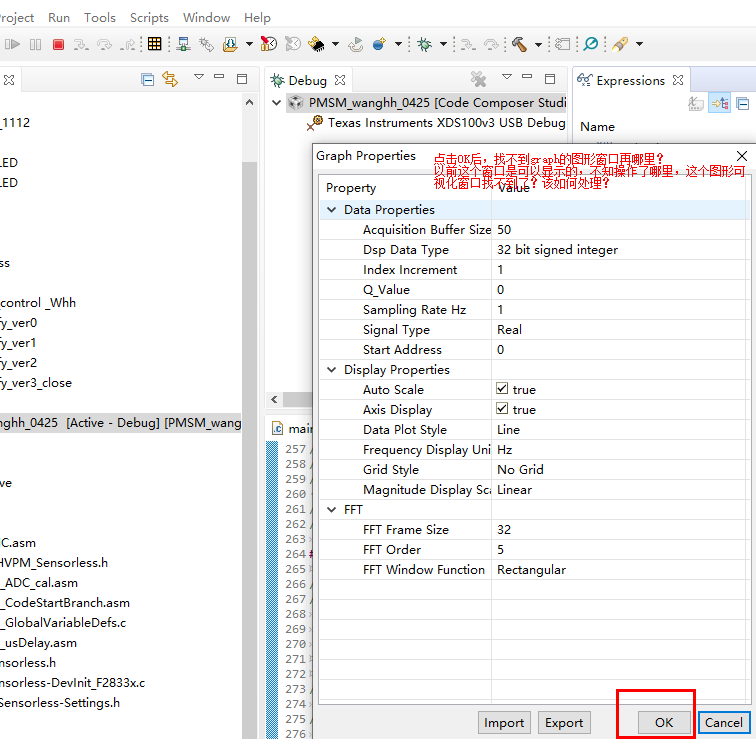Click the clock profile icon in toolbar
This screenshot has width=756, height=739.
[x=269, y=44]
